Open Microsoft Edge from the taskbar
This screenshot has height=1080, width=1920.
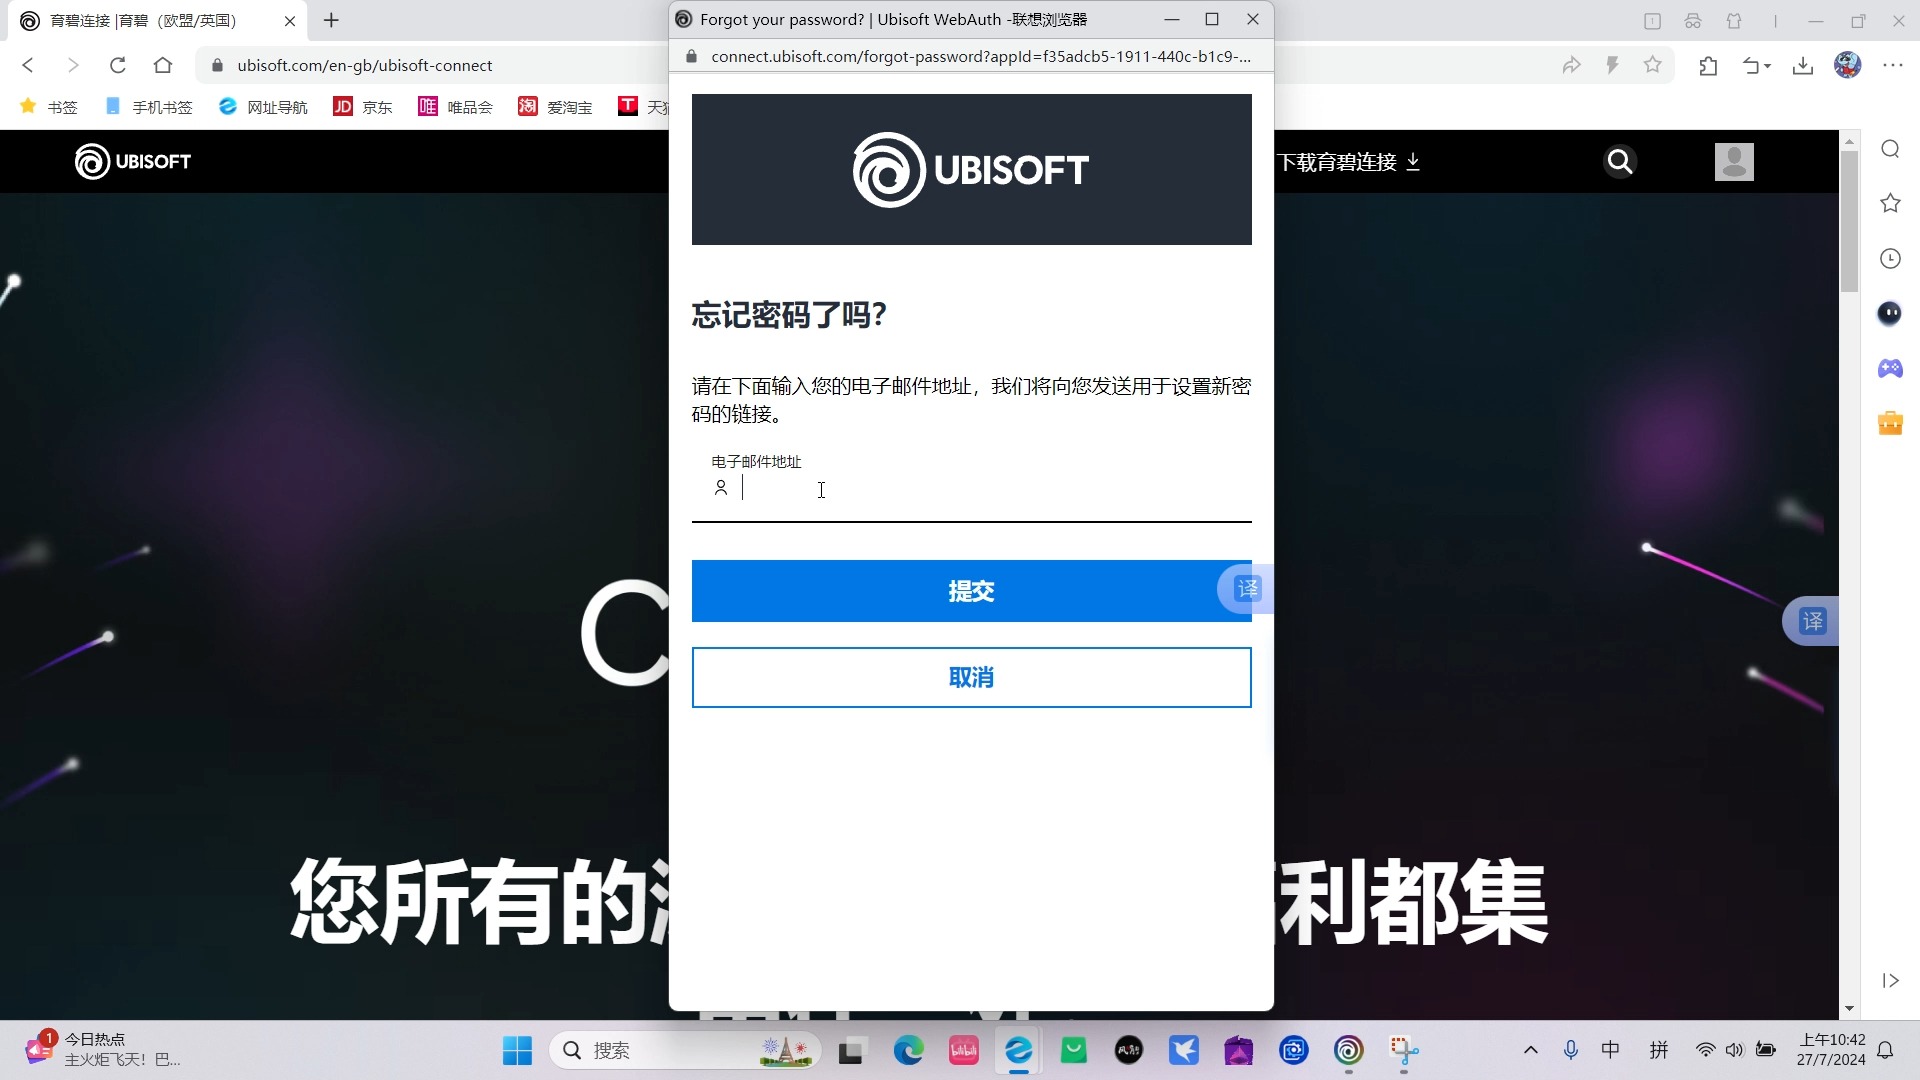(x=908, y=1050)
